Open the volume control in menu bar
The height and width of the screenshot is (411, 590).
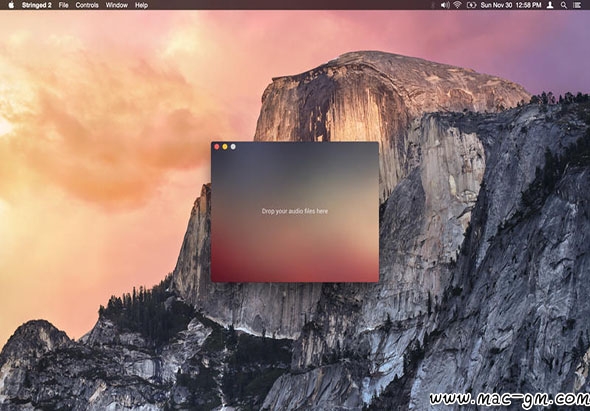pyautogui.click(x=445, y=5)
